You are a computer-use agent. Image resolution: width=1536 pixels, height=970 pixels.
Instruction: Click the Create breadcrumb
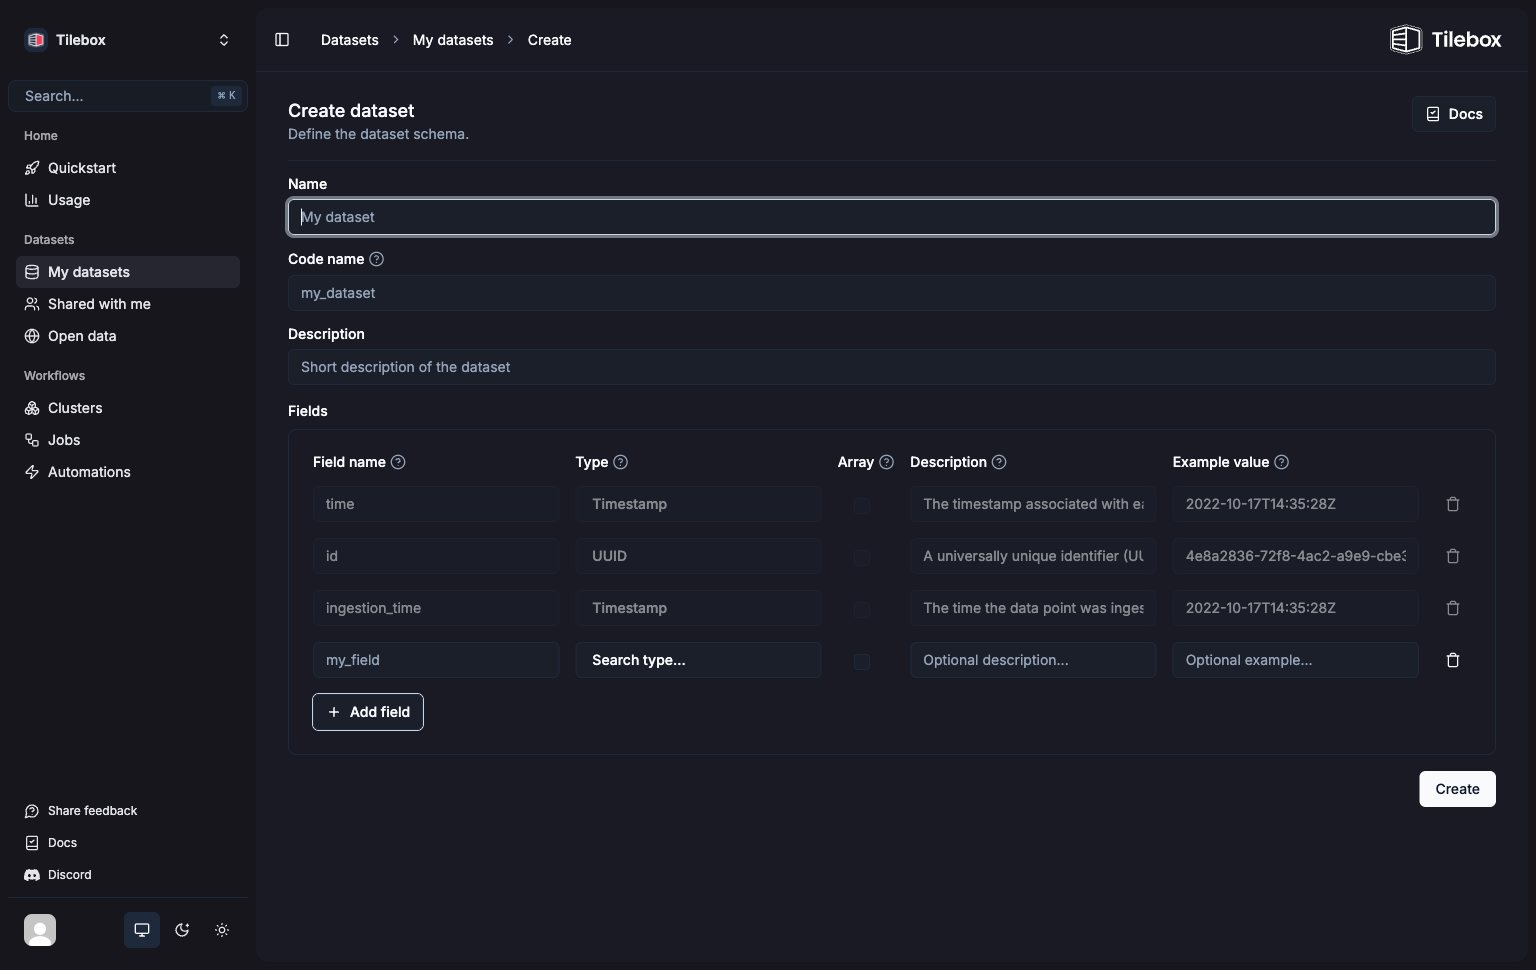pyautogui.click(x=550, y=40)
